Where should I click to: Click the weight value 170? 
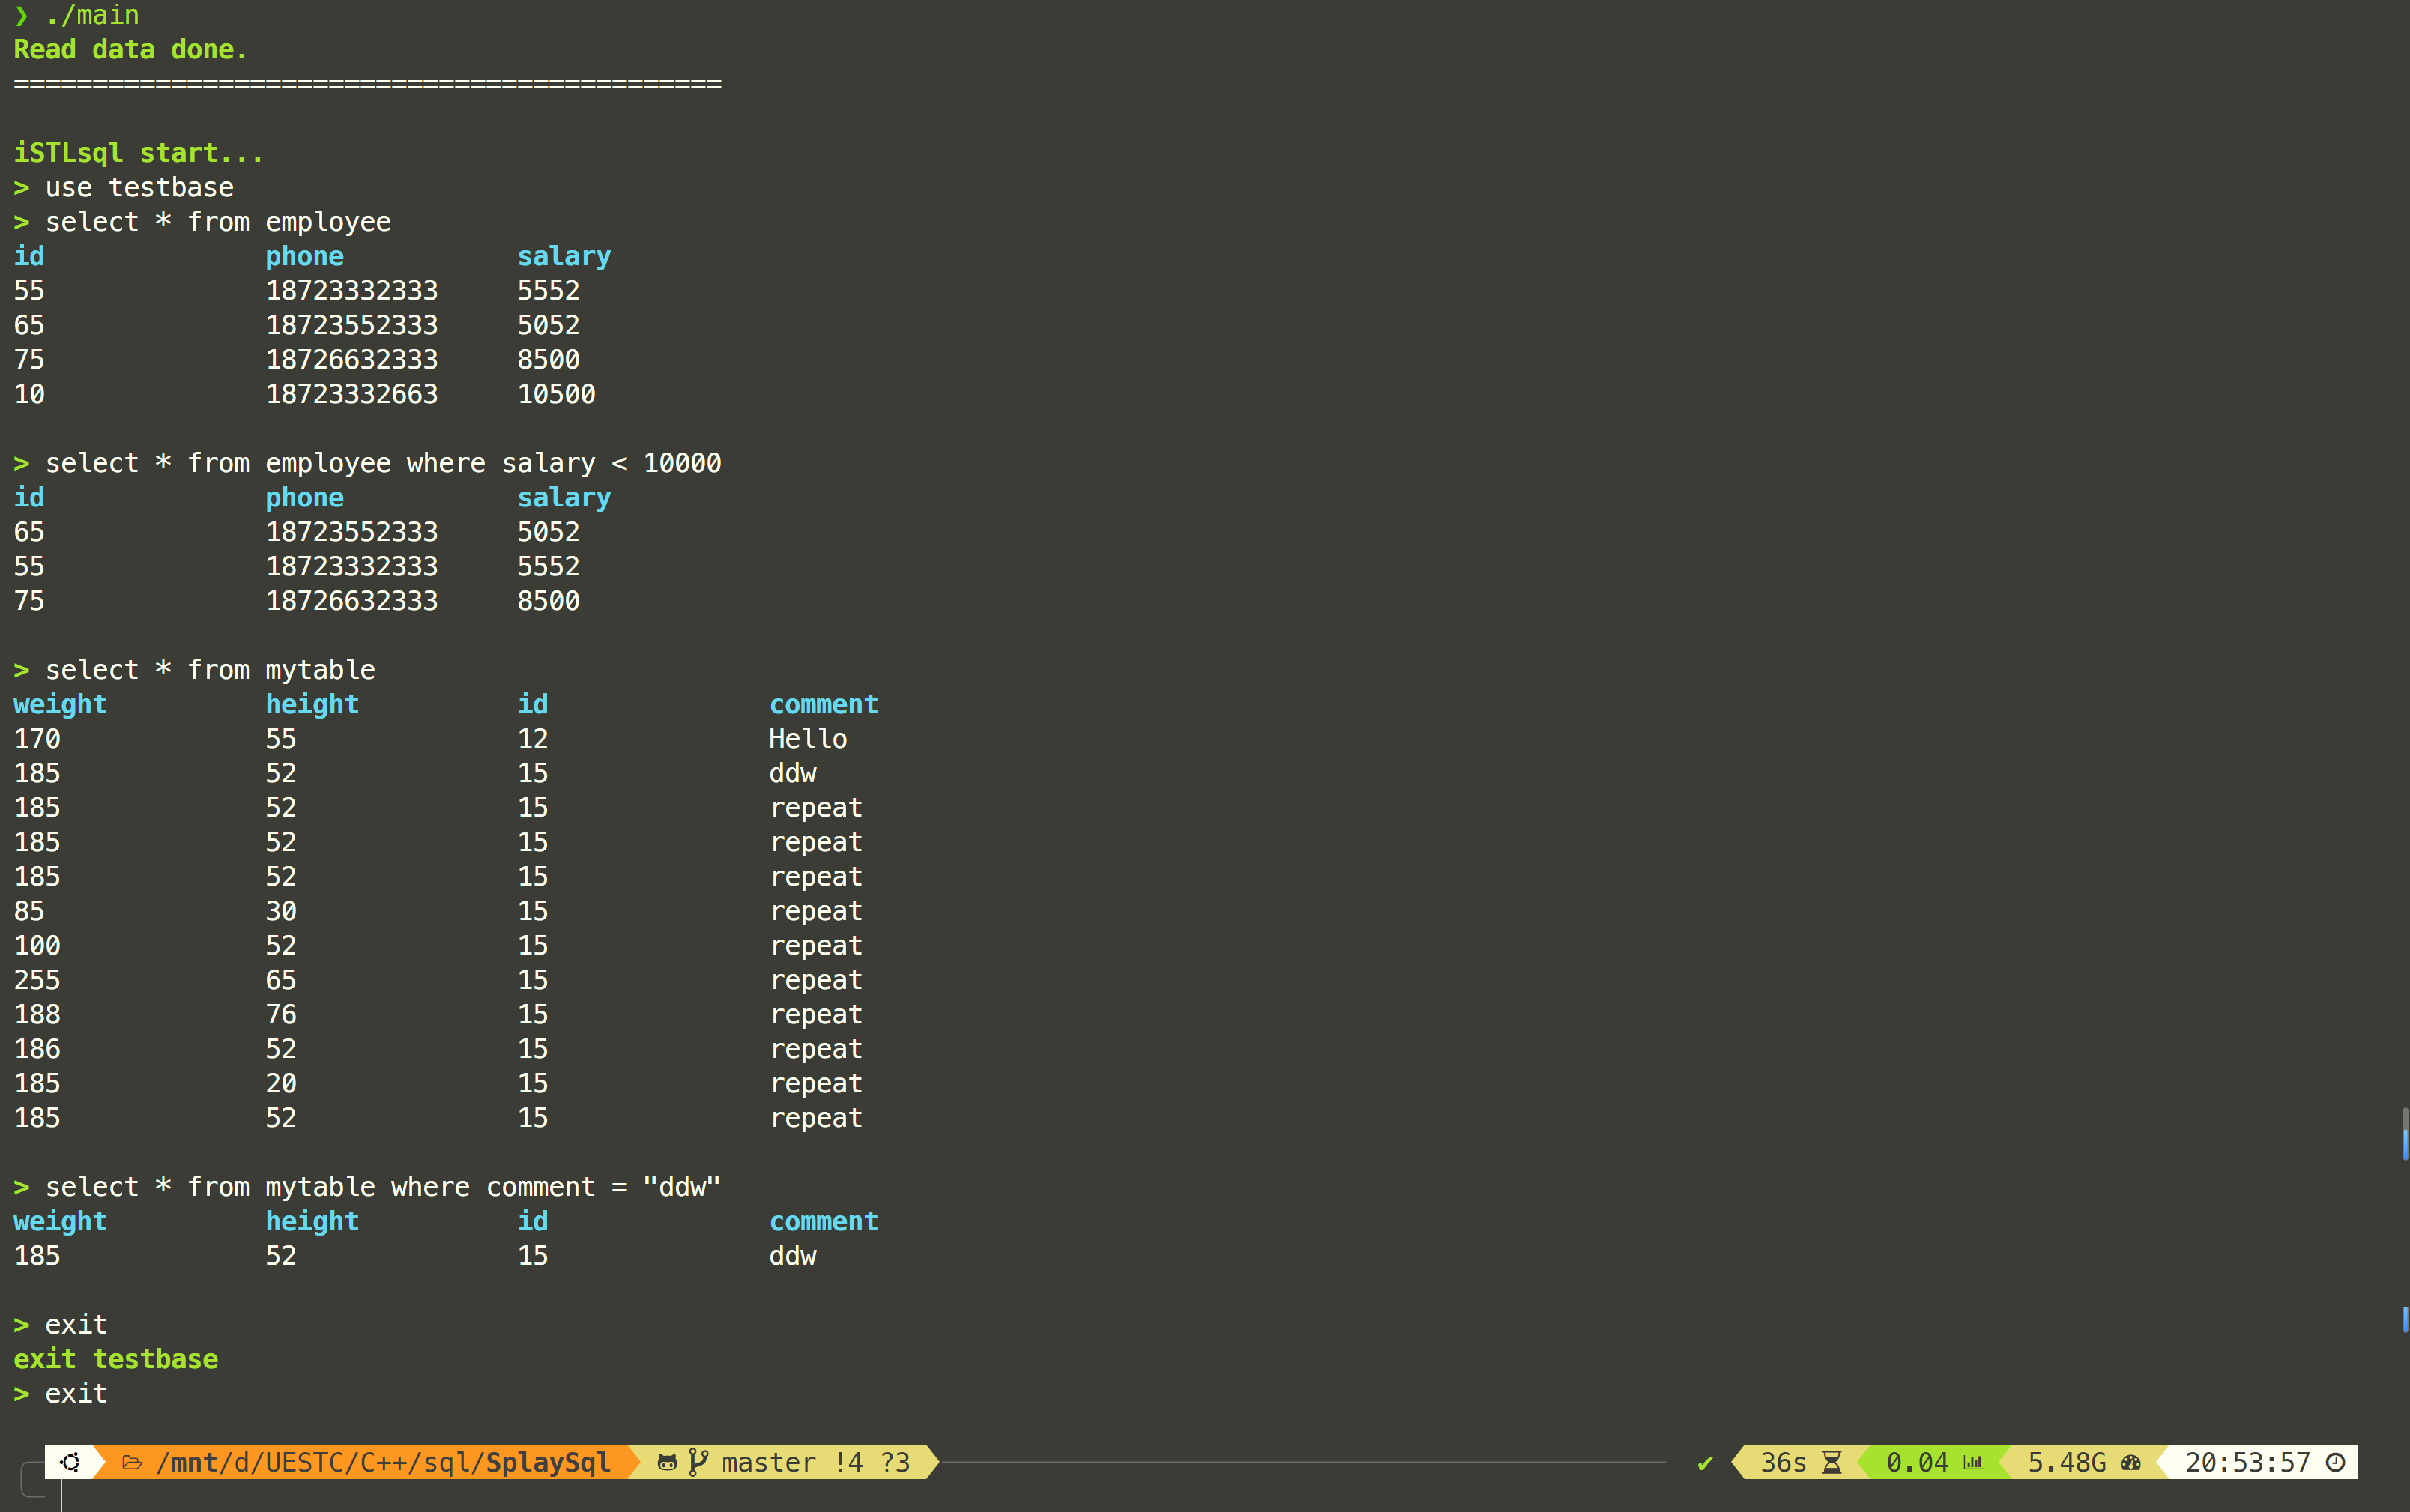37,739
